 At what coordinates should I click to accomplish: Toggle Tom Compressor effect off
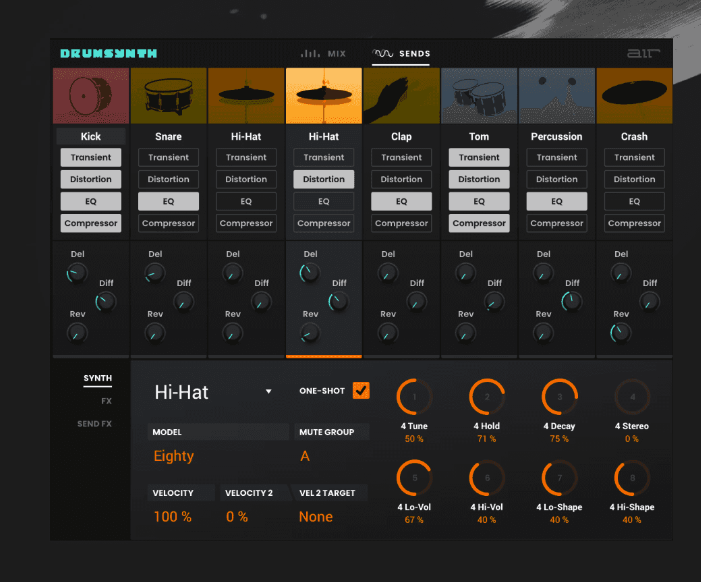pos(479,223)
